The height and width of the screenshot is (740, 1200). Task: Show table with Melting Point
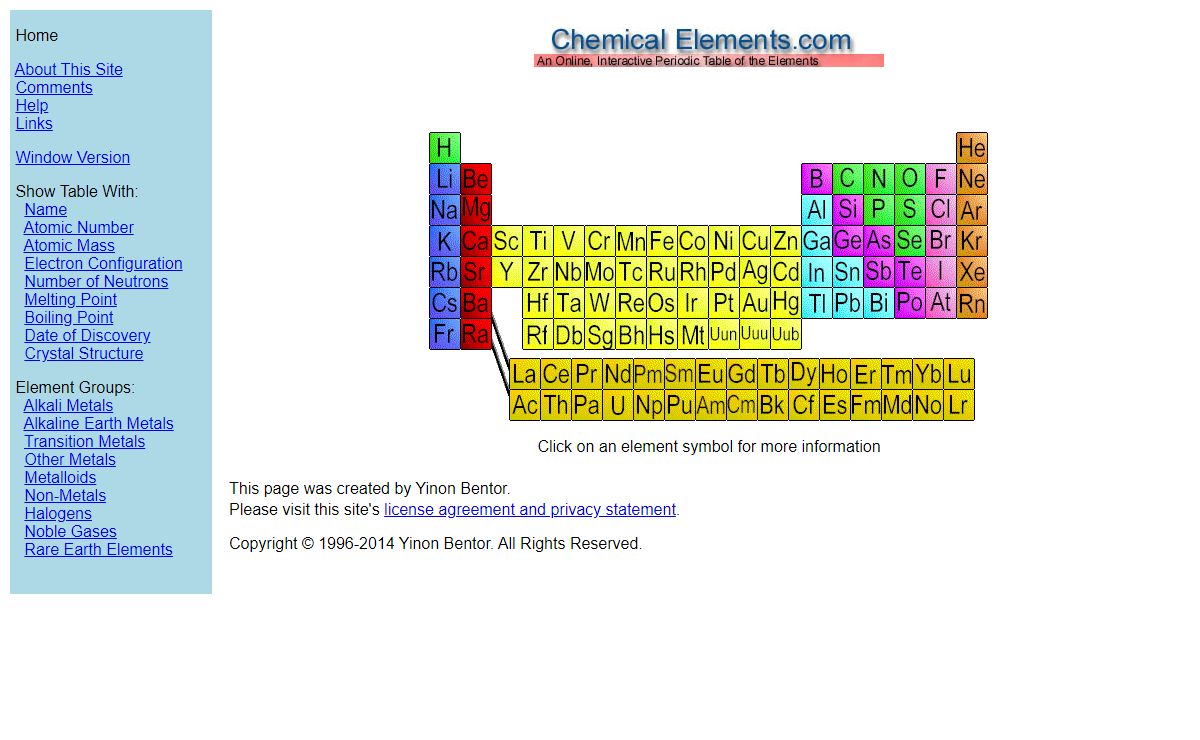tap(71, 300)
